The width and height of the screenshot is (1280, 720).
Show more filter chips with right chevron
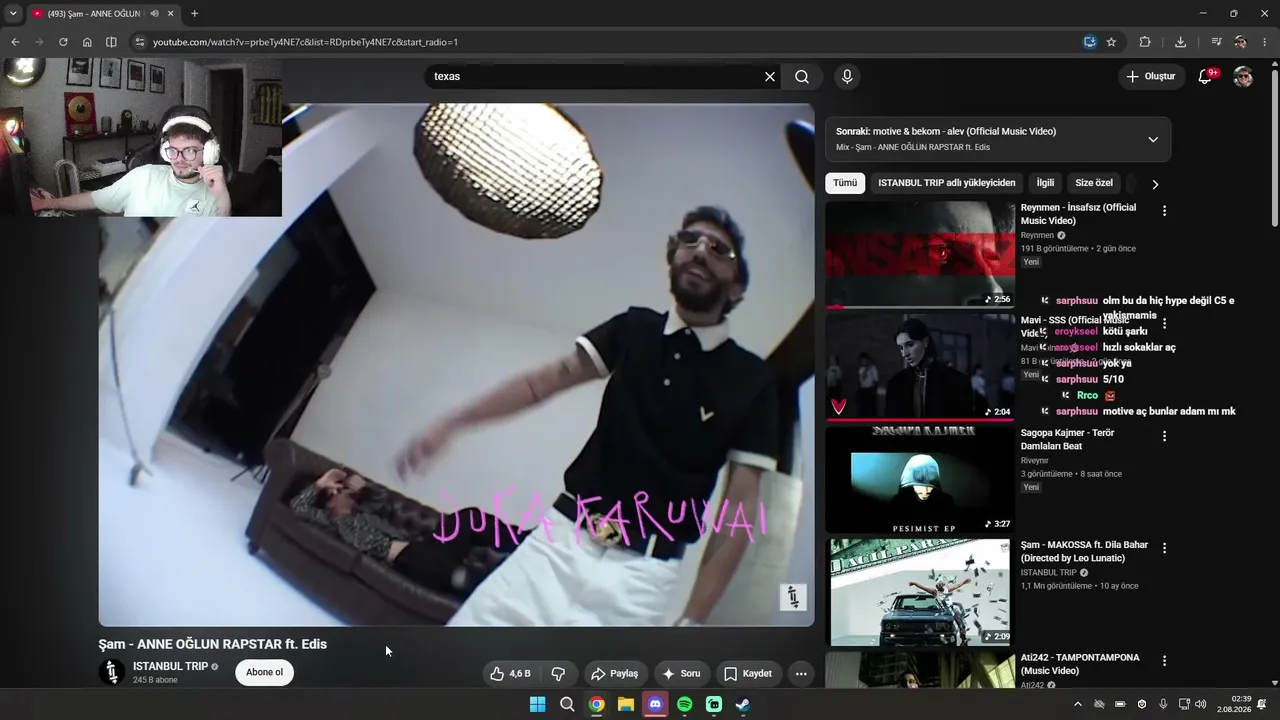pos(1155,184)
